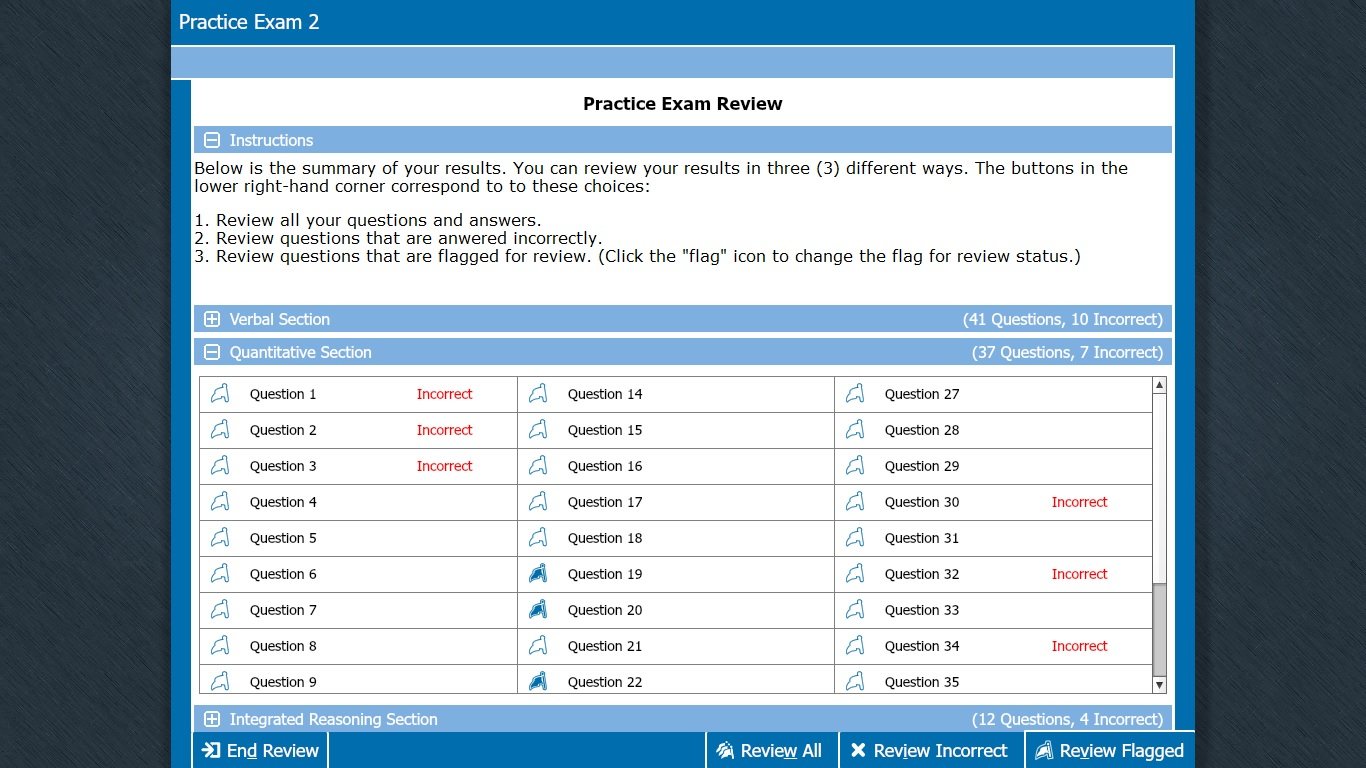Click Incorrect label for Question 30
Image resolution: width=1366 pixels, height=768 pixels.
(1079, 502)
